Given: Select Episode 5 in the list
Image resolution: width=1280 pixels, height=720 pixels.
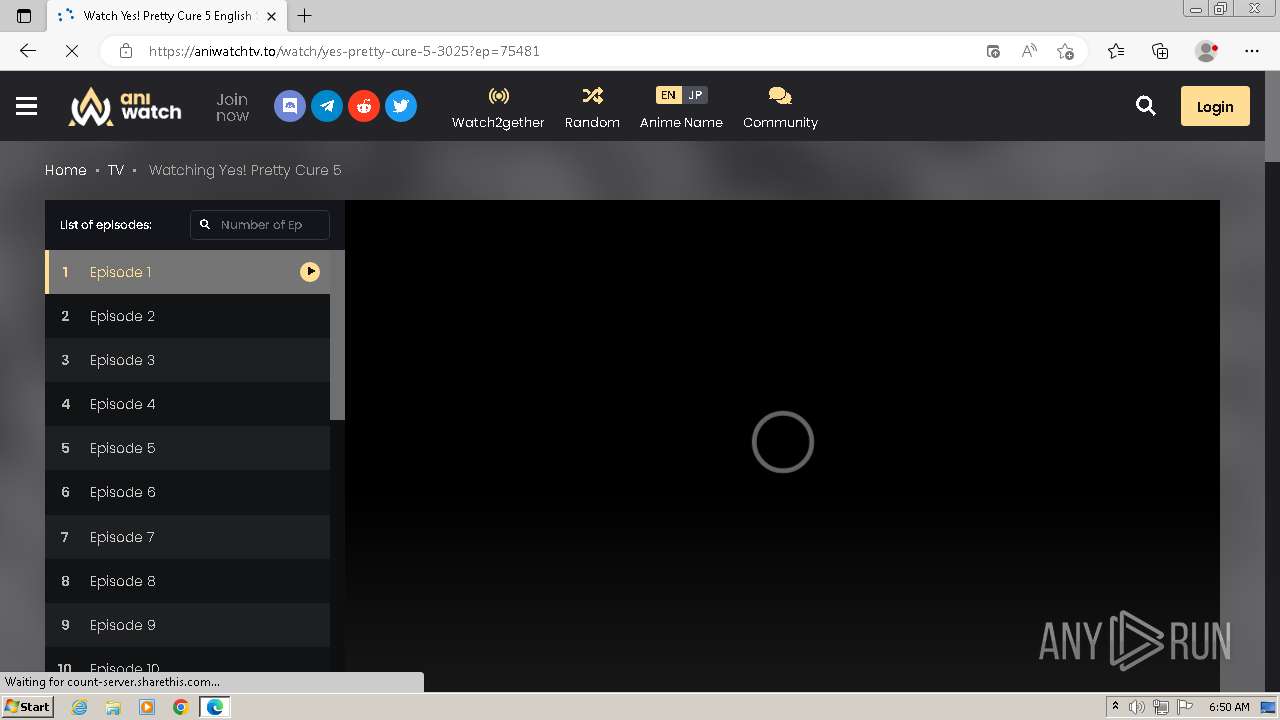Looking at the screenshot, I should pyautogui.click(x=188, y=448).
